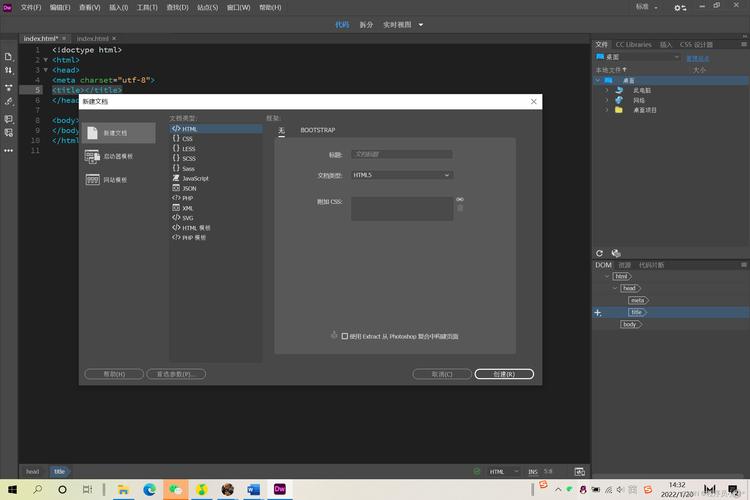Open the HTML language dropdown in status bar
The height and width of the screenshot is (500, 750).
(504, 472)
